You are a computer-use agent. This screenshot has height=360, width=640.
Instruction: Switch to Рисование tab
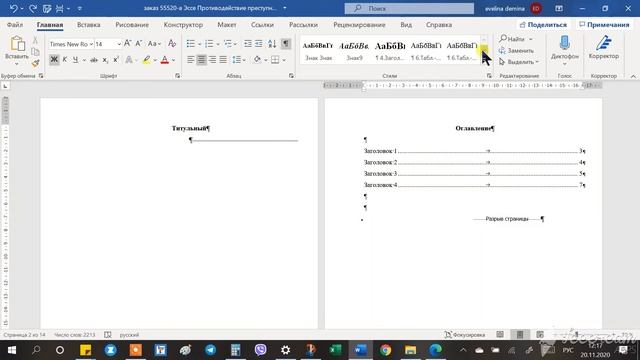tap(132, 25)
